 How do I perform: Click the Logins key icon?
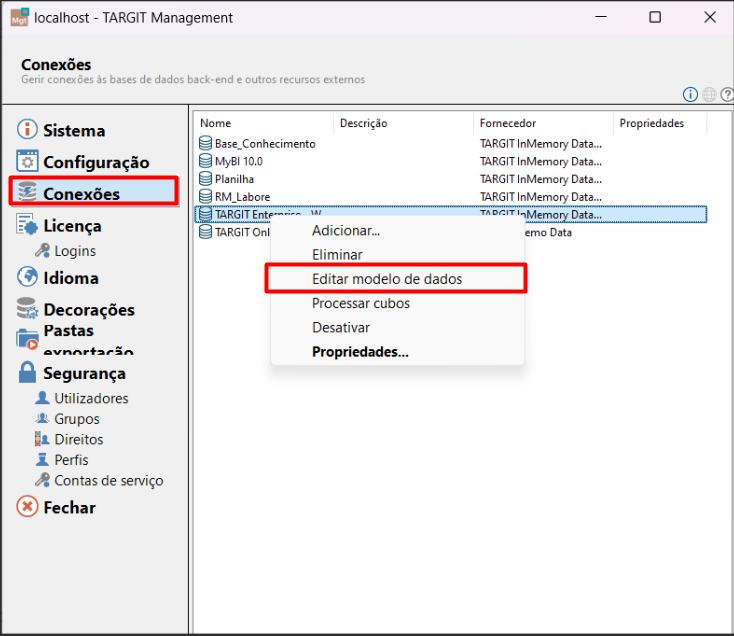pos(43,250)
